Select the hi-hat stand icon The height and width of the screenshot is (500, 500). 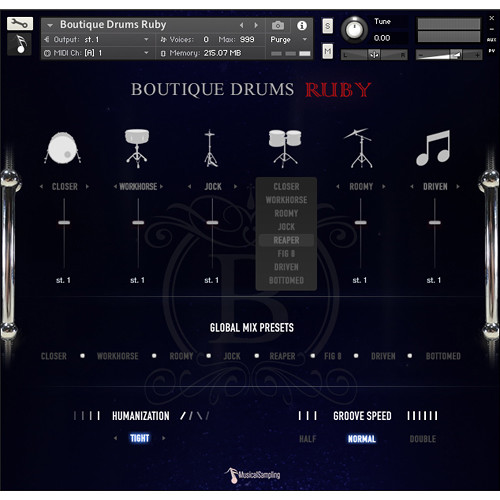pyautogui.click(x=210, y=148)
